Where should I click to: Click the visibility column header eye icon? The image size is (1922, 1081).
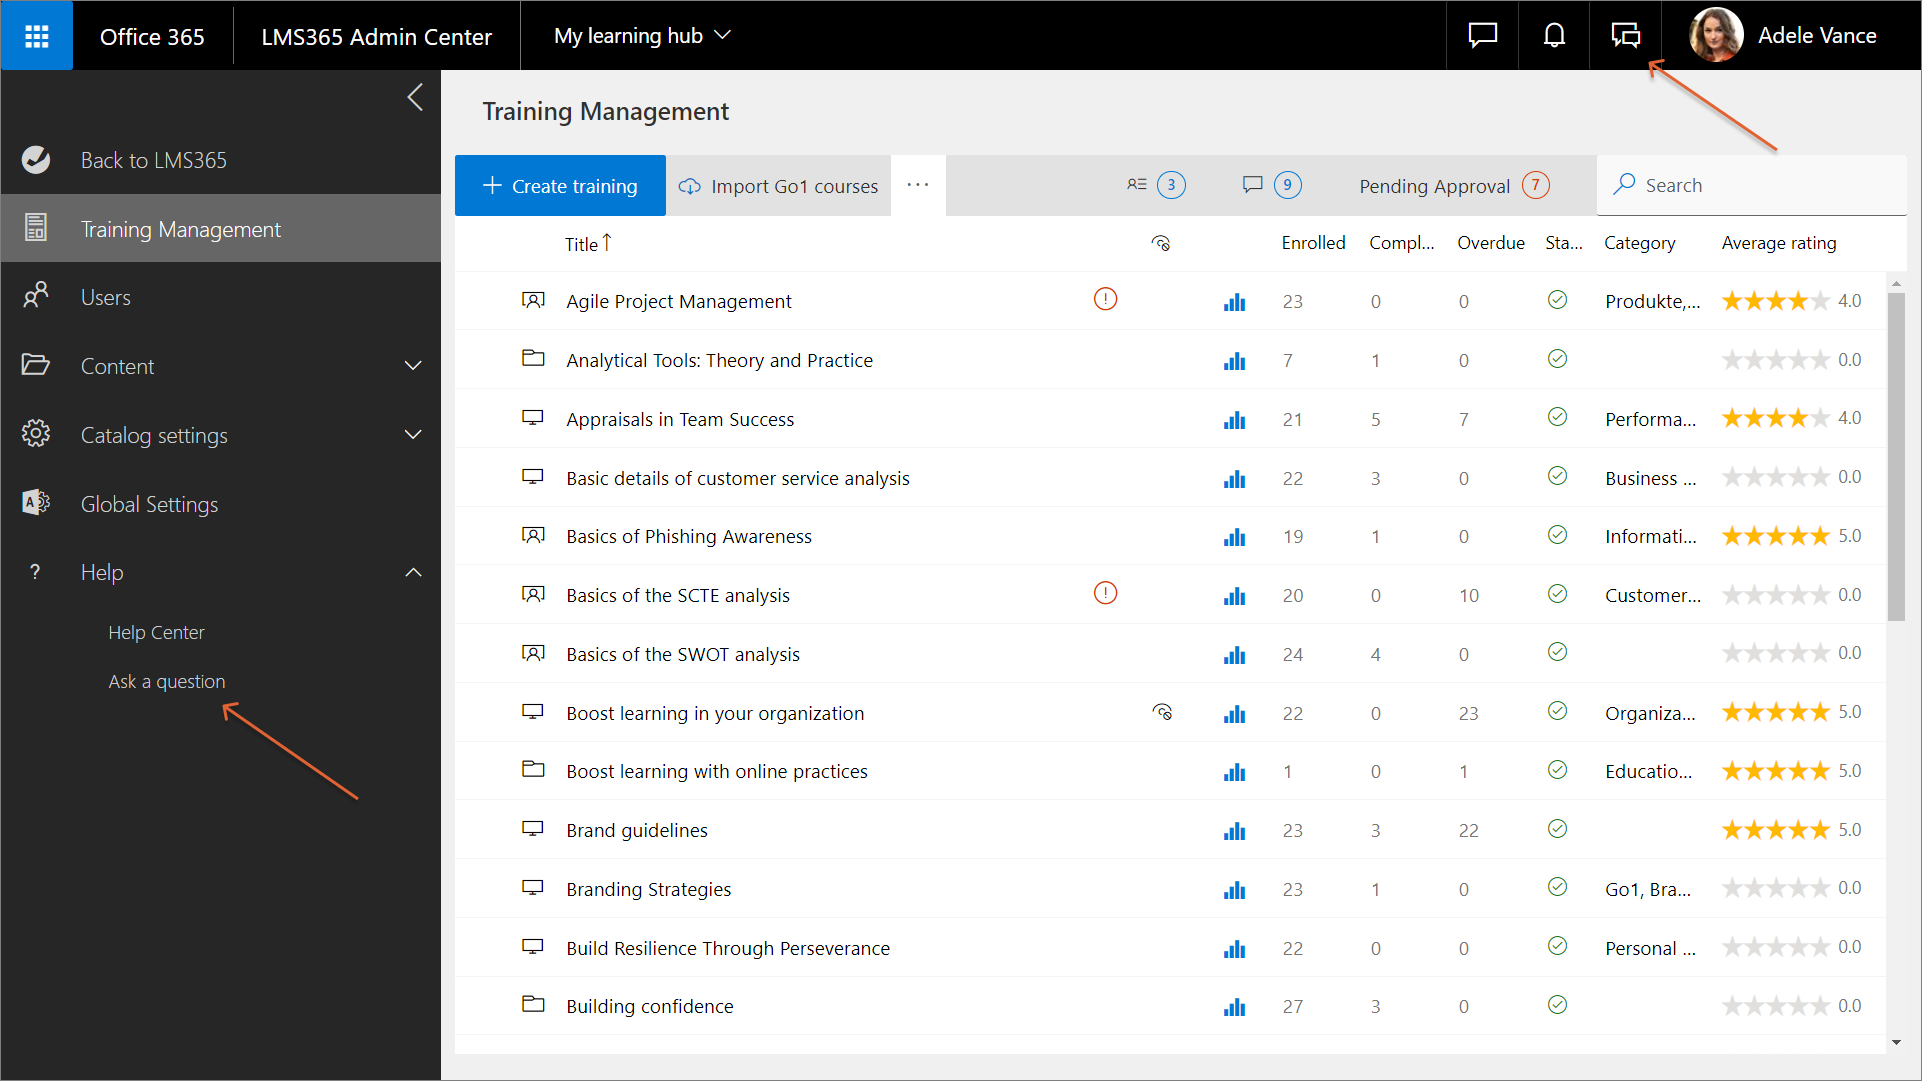(1160, 243)
